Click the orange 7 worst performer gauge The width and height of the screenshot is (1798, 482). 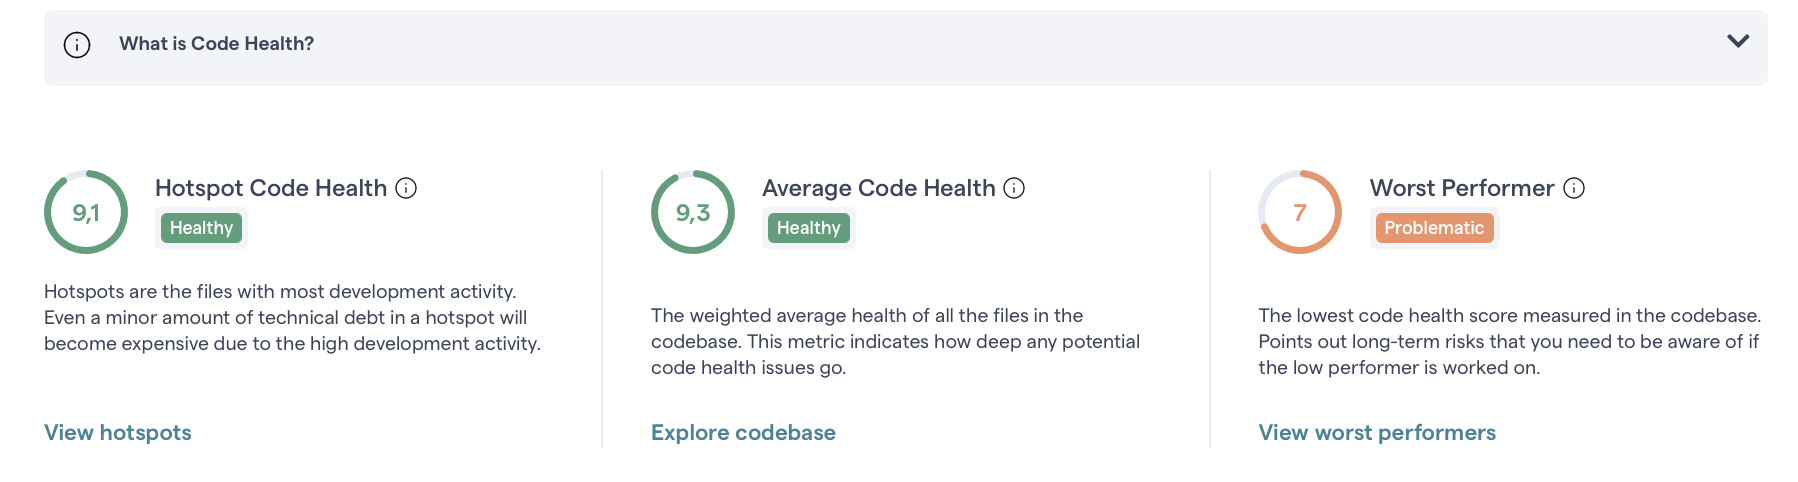point(1300,212)
